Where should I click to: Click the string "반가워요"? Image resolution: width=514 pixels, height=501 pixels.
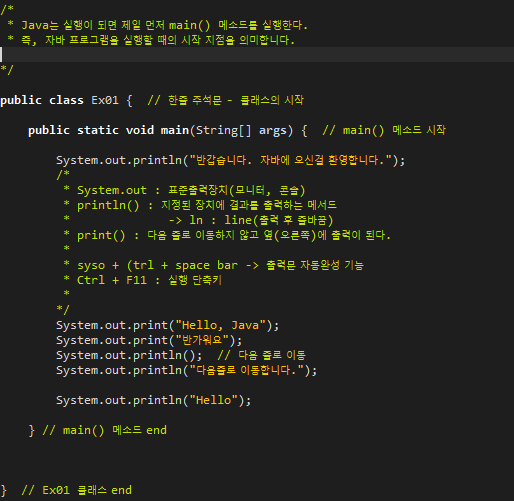202,340
